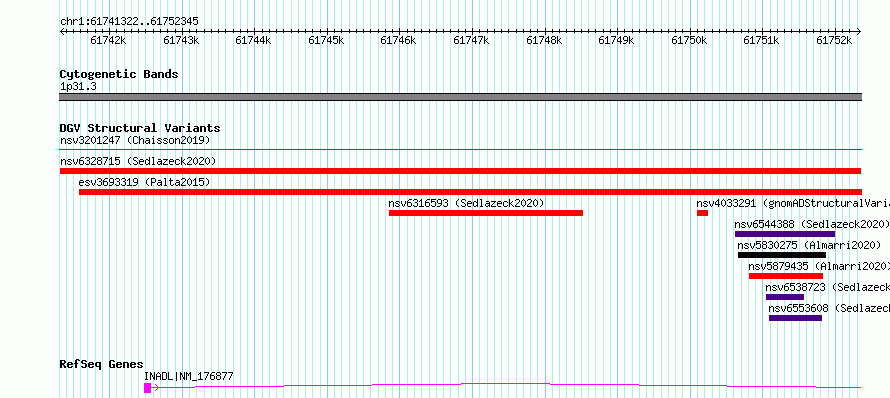Image resolution: width=890 pixels, height=398 pixels.
Task: Click the 61746k ruler tick label
Action: (398, 41)
